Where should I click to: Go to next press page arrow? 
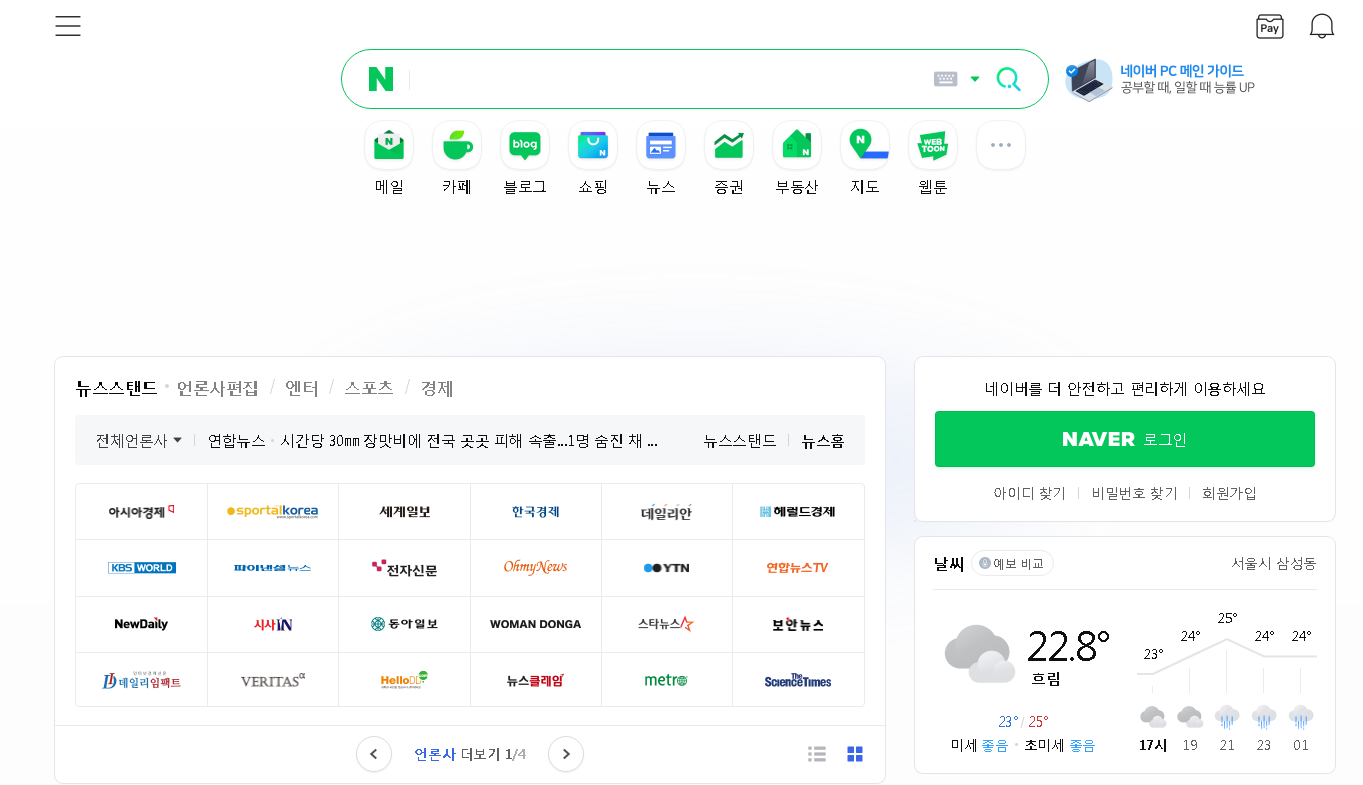tap(566, 754)
